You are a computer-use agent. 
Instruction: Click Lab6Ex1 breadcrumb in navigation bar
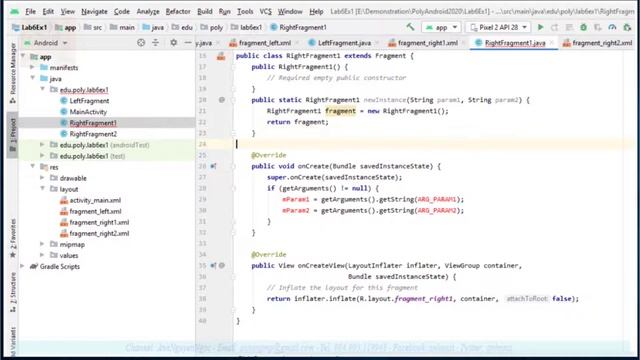click(30, 27)
